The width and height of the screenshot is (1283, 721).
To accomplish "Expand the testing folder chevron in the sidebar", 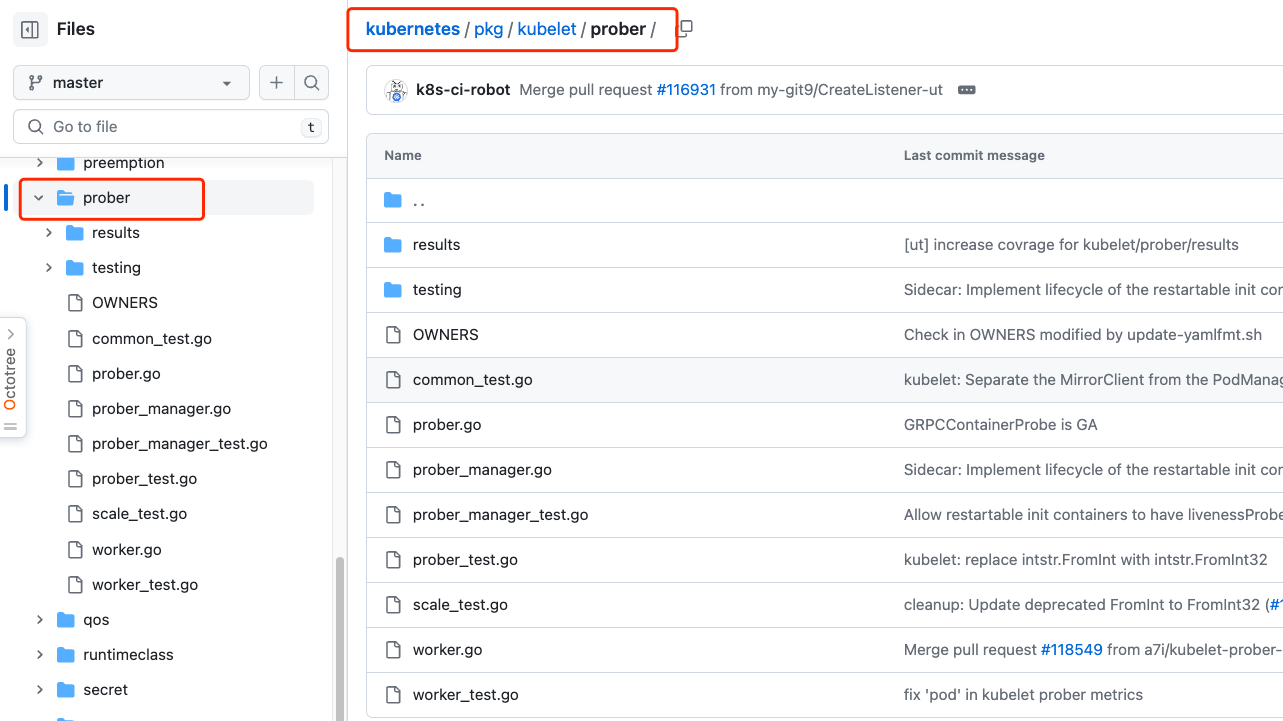I will [x=49, y=268].
